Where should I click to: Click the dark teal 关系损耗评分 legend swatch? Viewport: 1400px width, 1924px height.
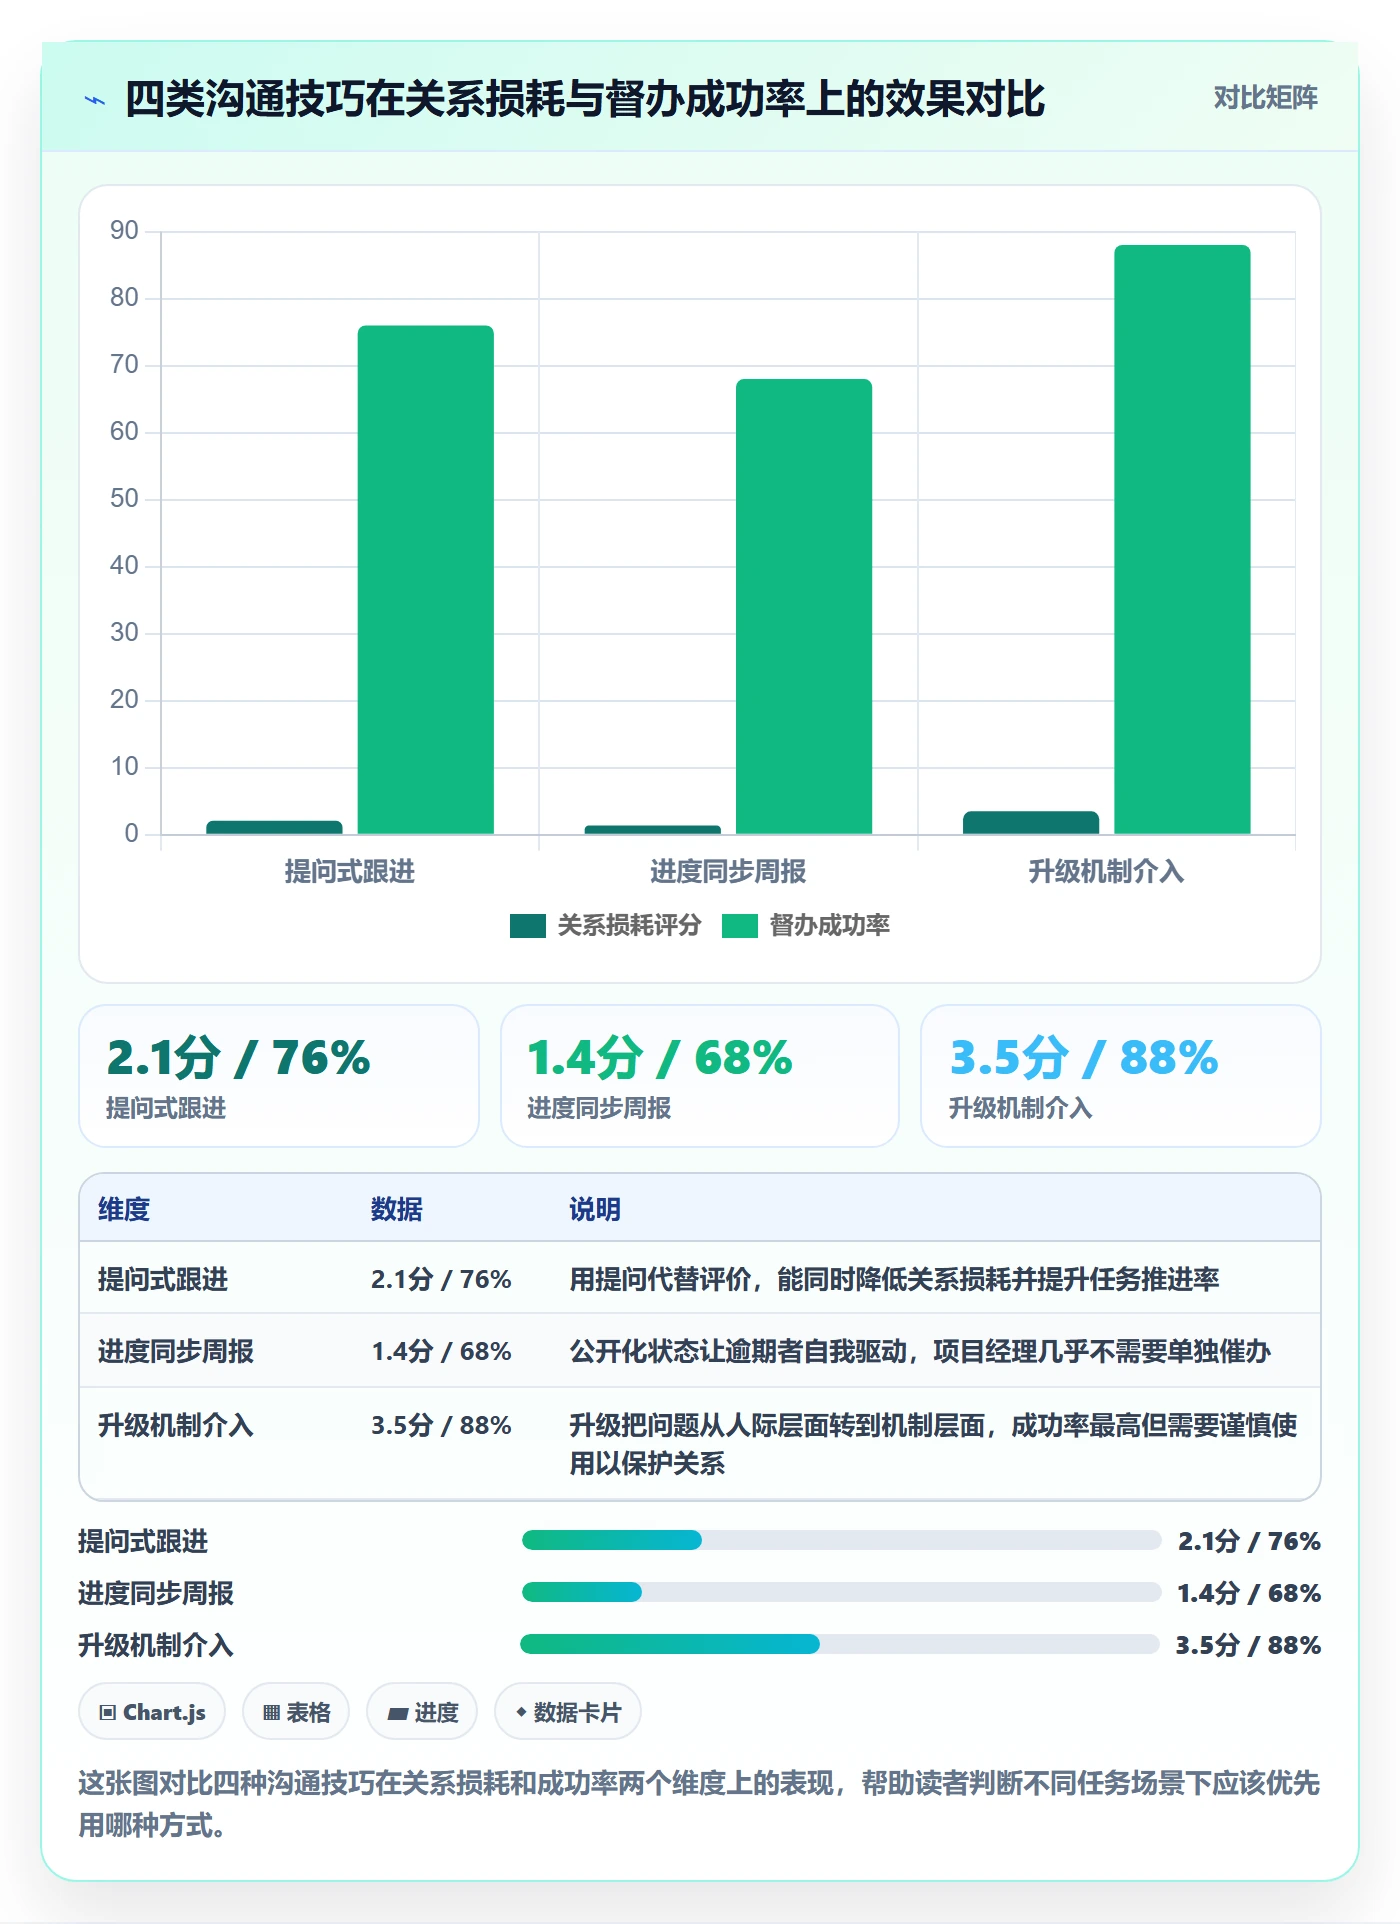[x=527, y=926]
